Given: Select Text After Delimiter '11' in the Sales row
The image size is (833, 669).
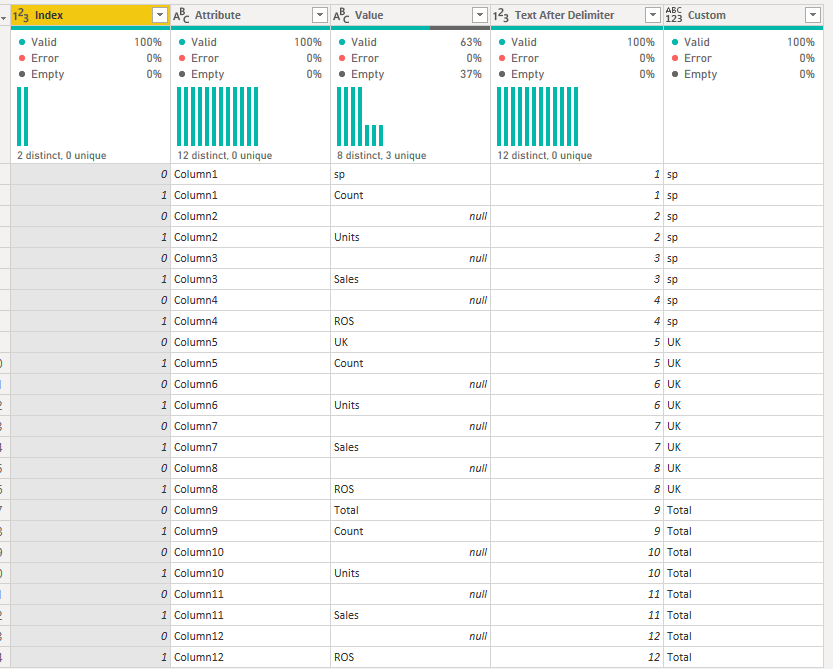Looking at the screenshot, I should pos(577,615).
